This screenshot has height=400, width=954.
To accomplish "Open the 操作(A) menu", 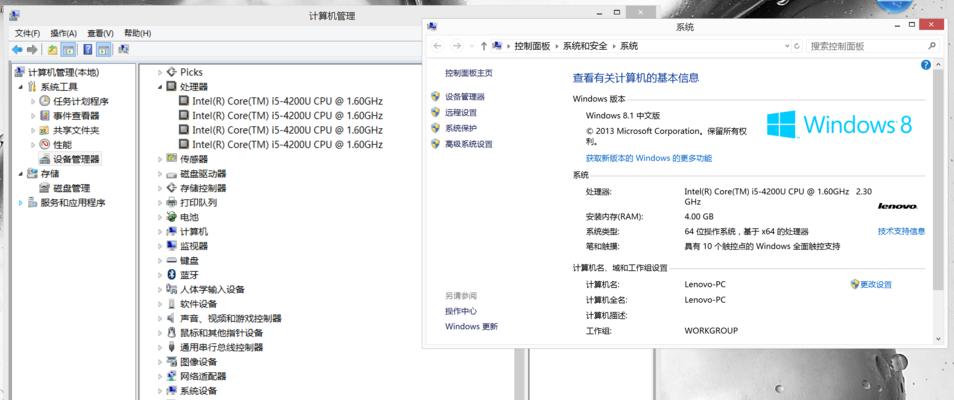I will click(x=63, y=33).
